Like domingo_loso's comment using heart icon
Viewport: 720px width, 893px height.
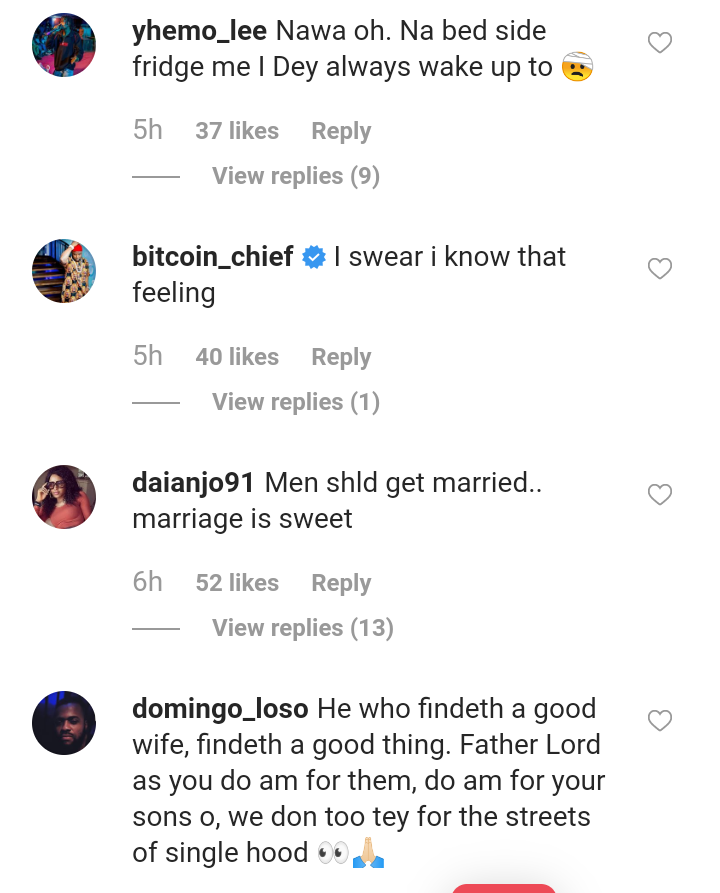click(660, 721)
